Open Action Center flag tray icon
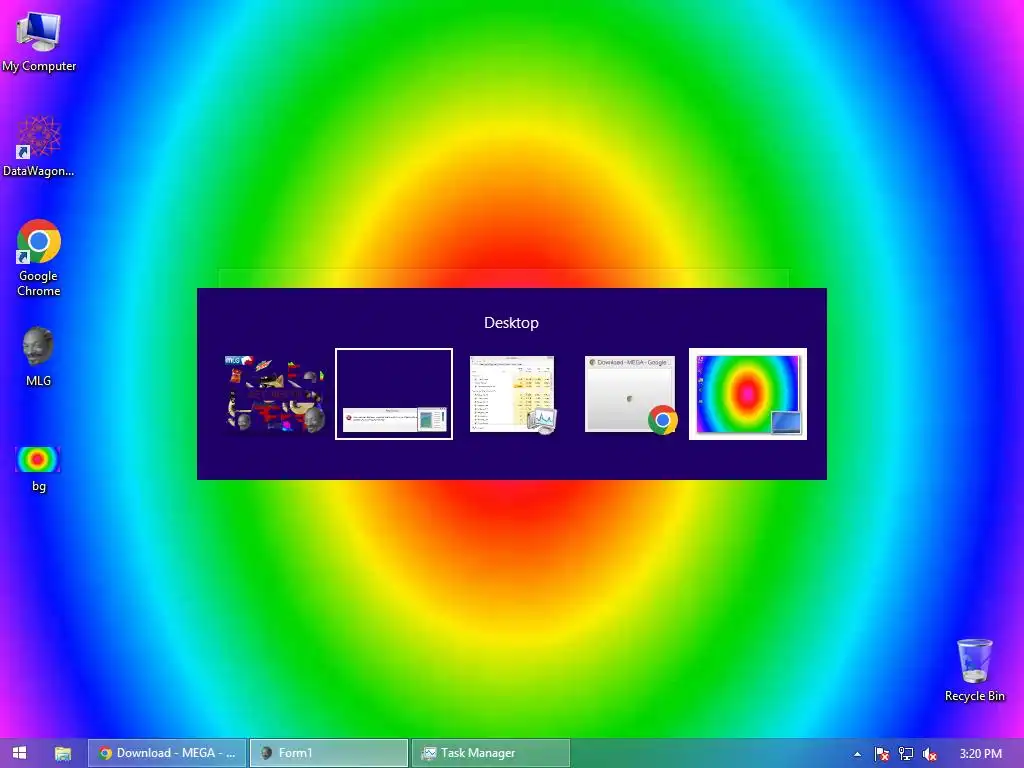 tap(882, 754)
